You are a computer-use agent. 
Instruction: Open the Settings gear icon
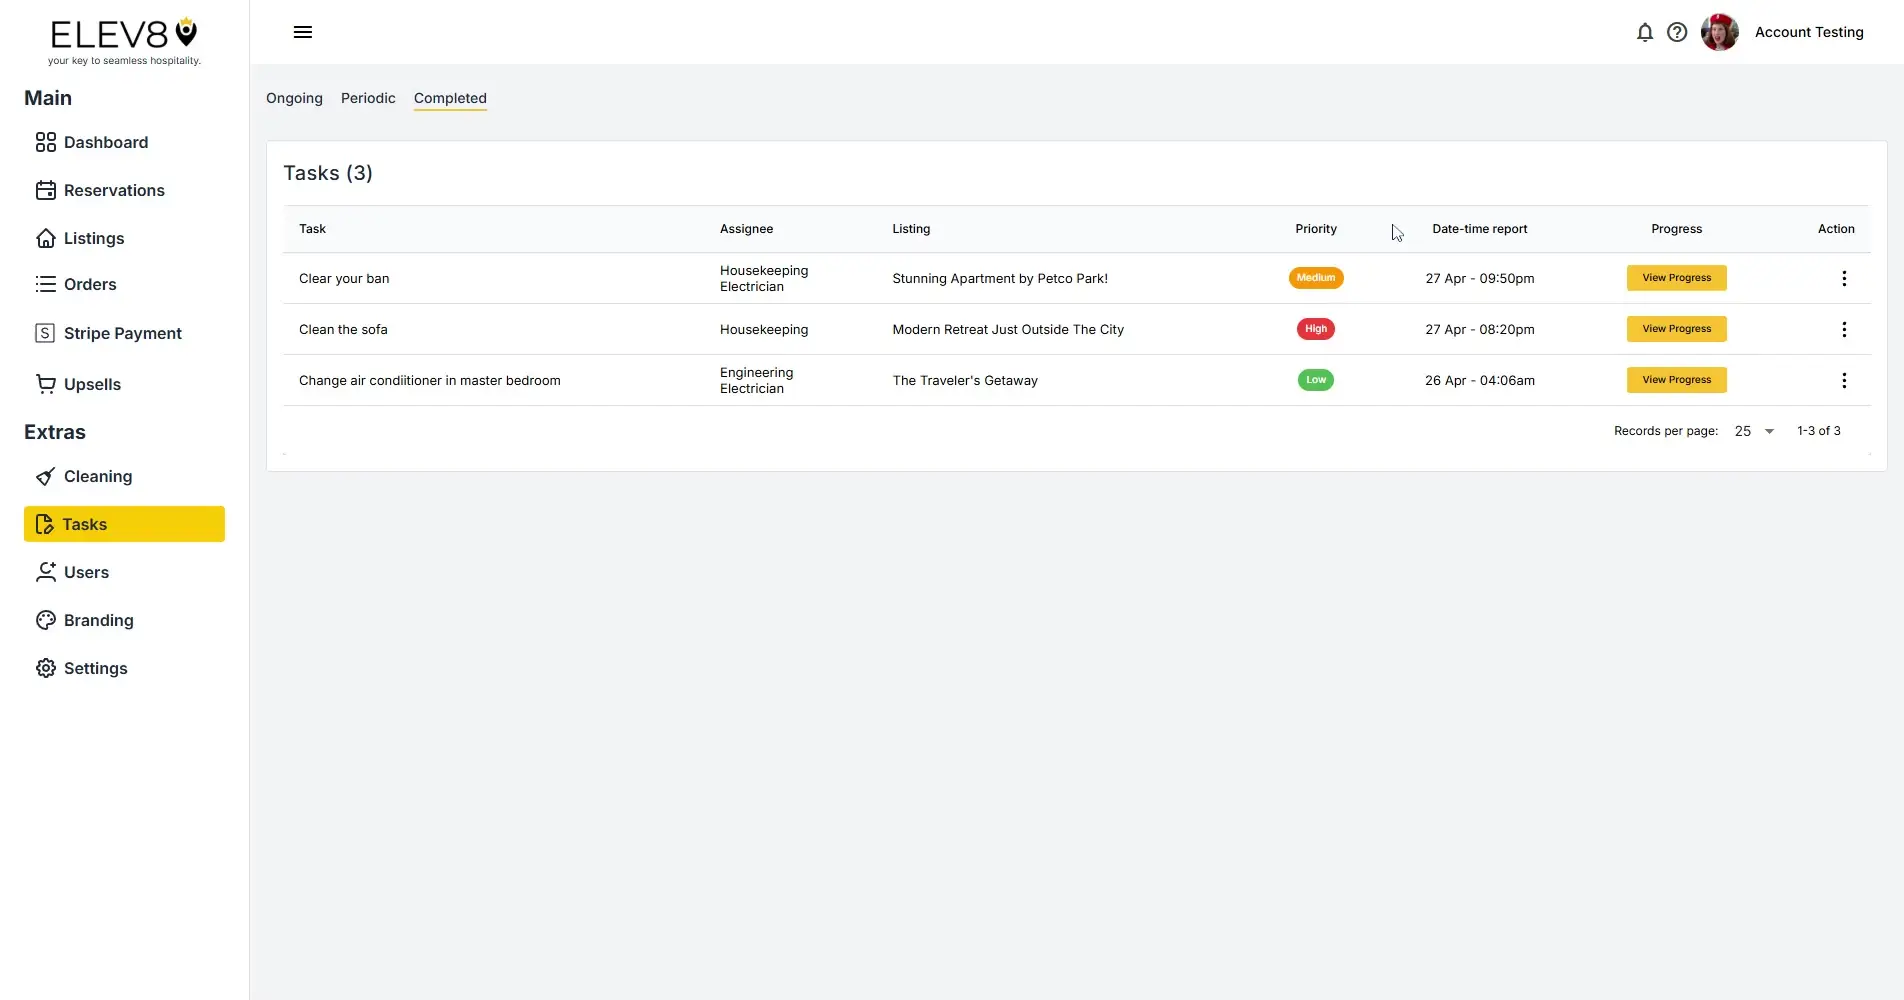pos(45,668)
